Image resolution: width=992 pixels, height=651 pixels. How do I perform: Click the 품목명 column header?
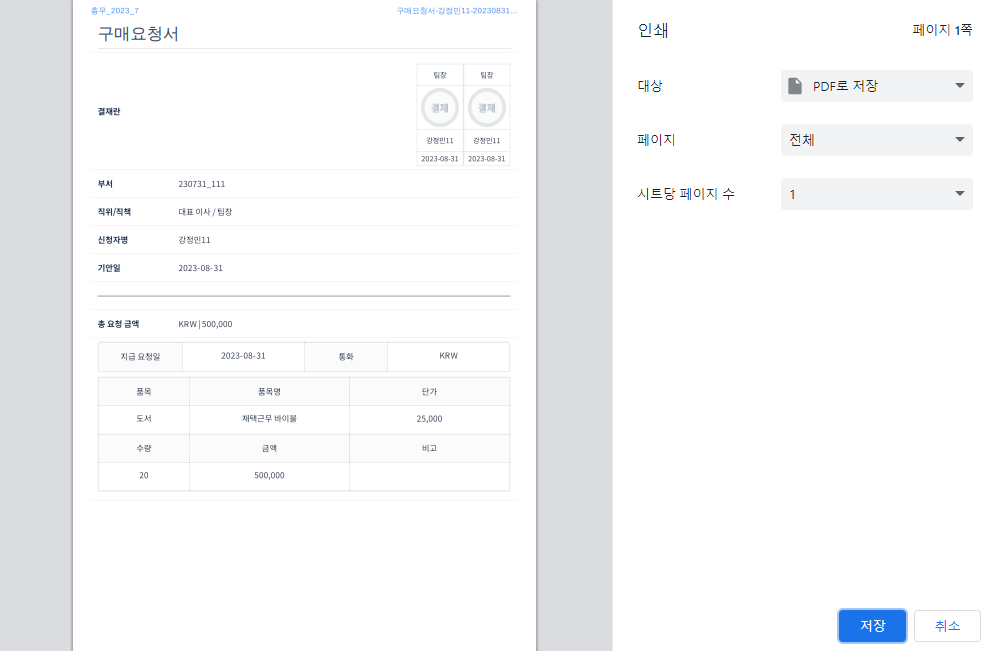click(x=270, y=392)
